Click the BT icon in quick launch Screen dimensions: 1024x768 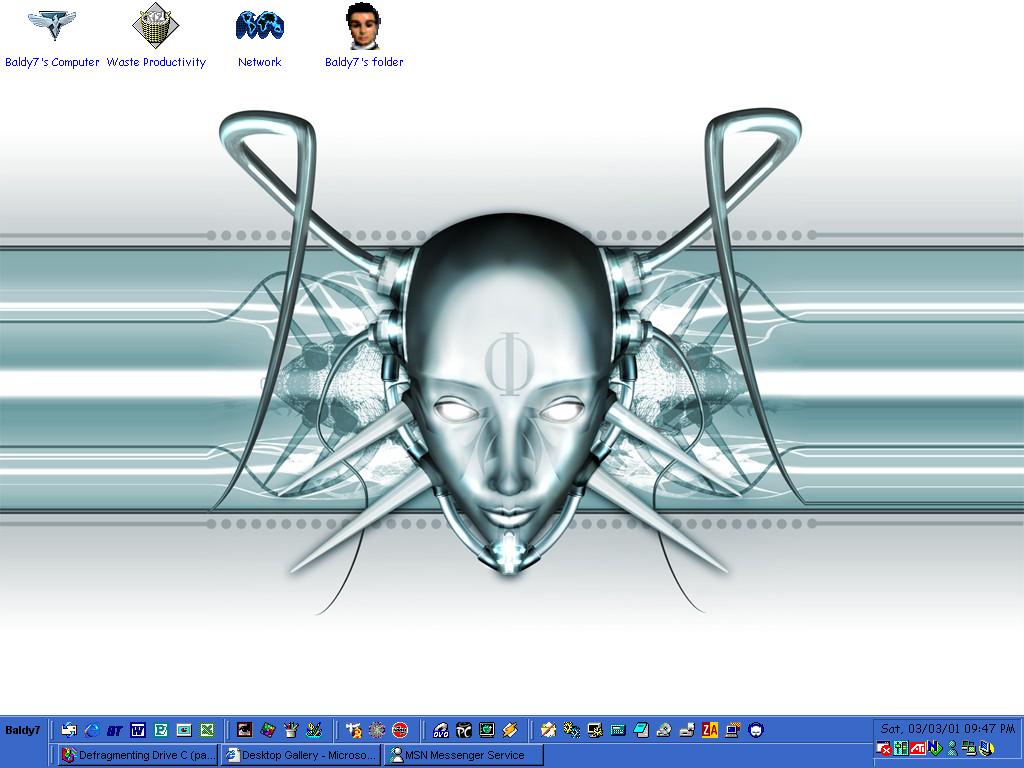(115, 730)
